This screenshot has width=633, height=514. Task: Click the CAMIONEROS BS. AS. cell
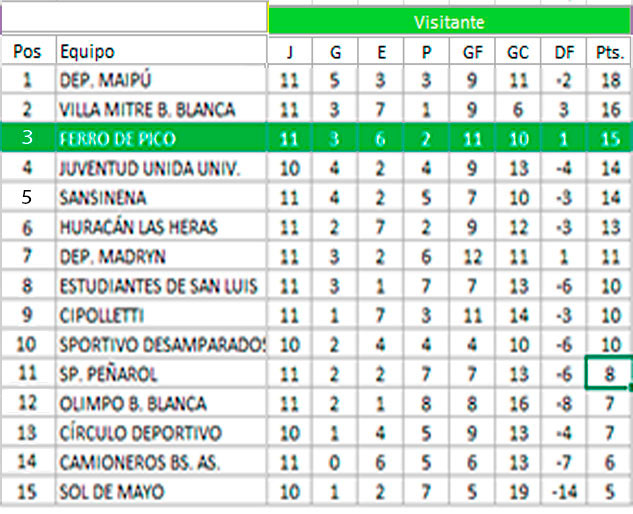tap(161, 463)
